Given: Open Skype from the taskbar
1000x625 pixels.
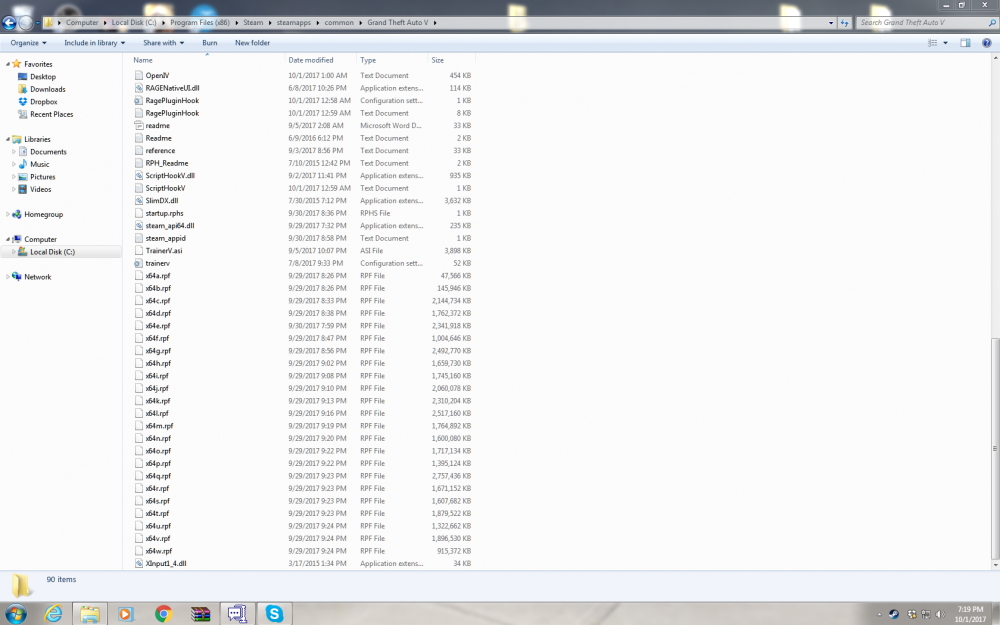Looking at the screenshot, I should [274, 614].
